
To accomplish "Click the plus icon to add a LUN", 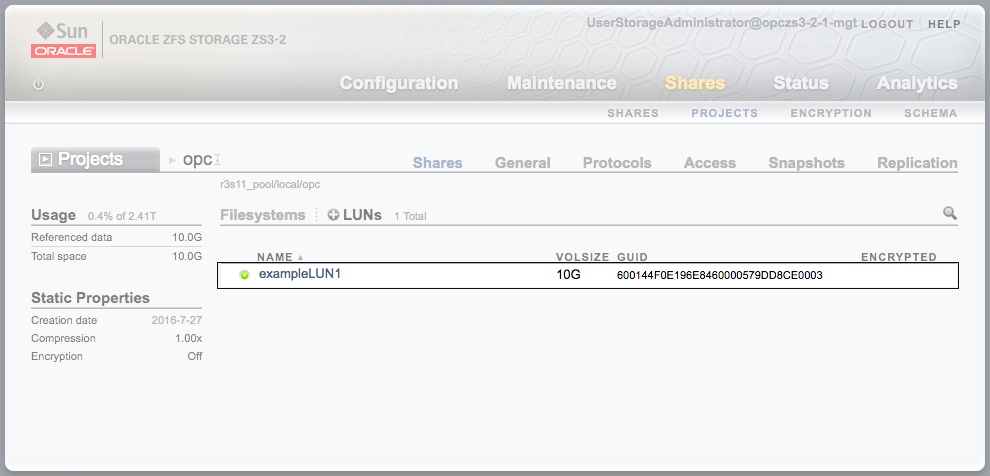I will coord(333,215).
